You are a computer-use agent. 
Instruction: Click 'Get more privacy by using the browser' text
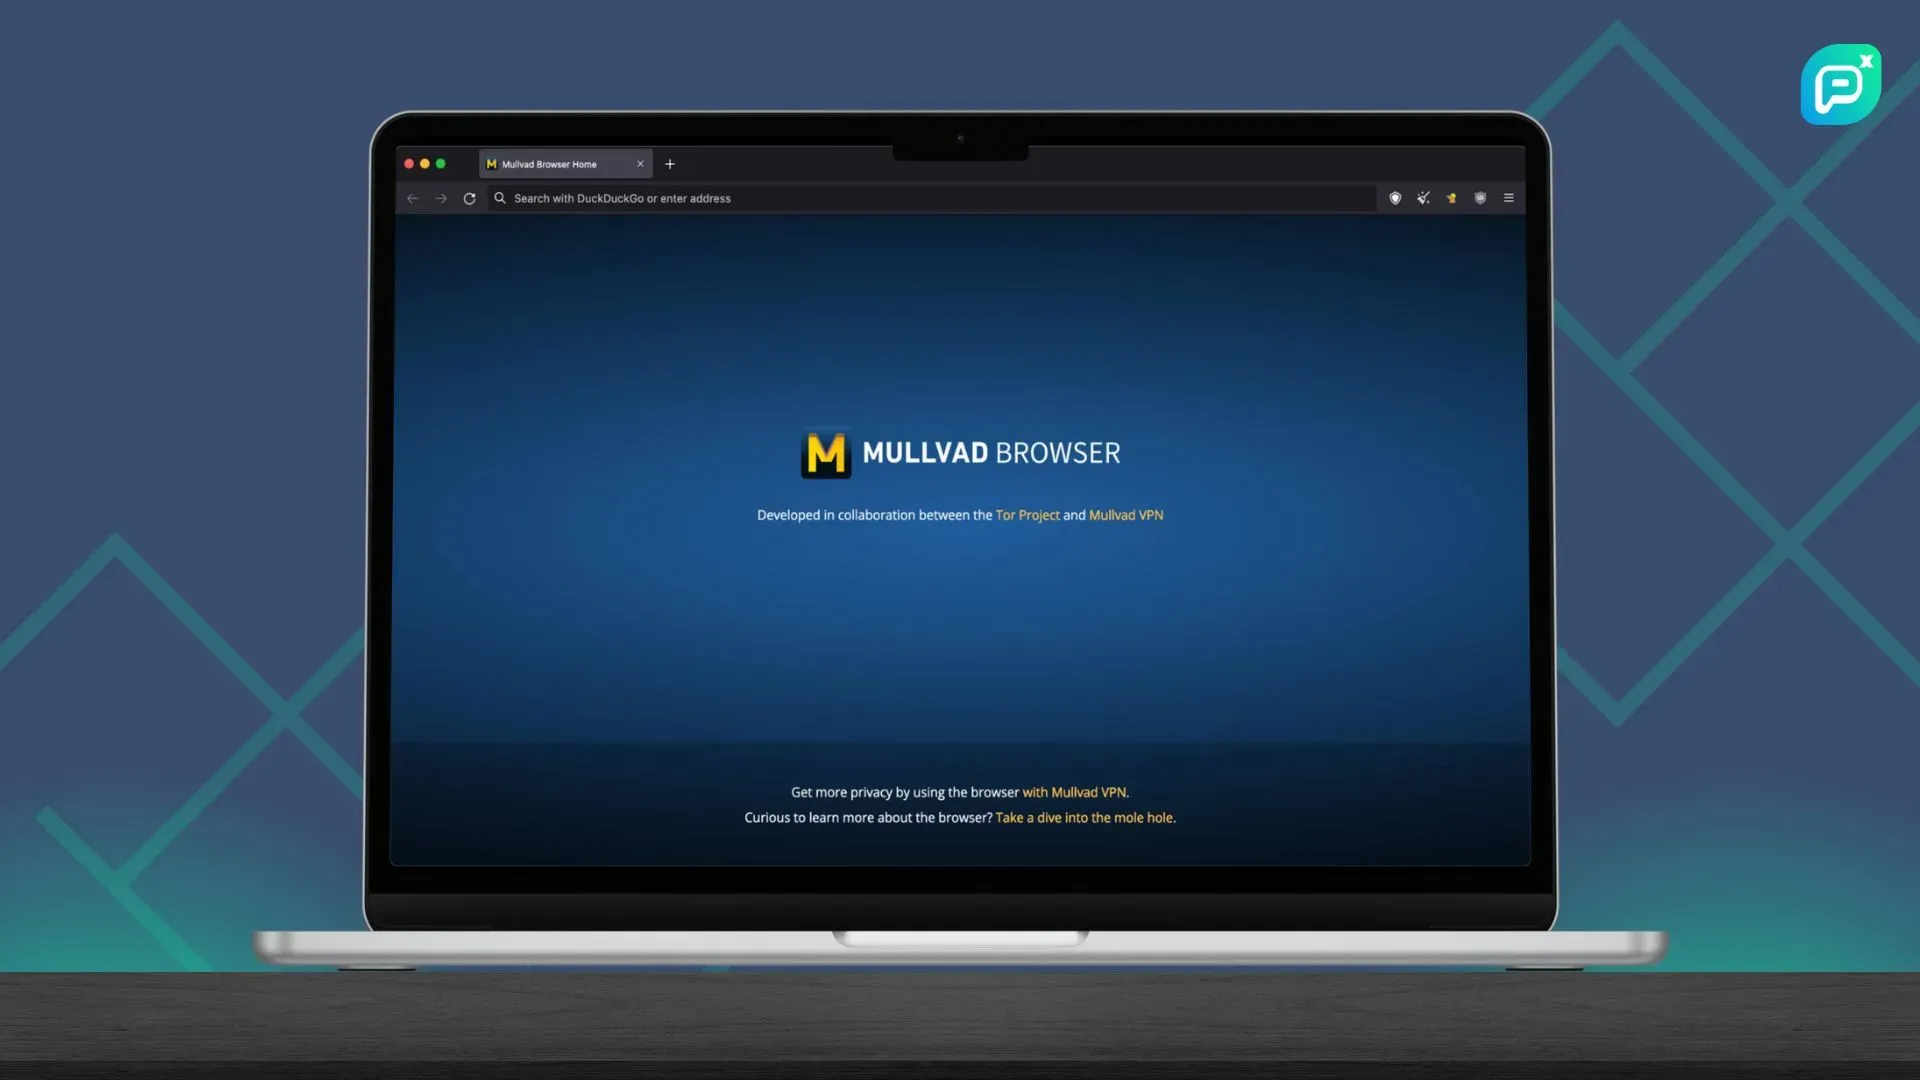pos(905,792)
